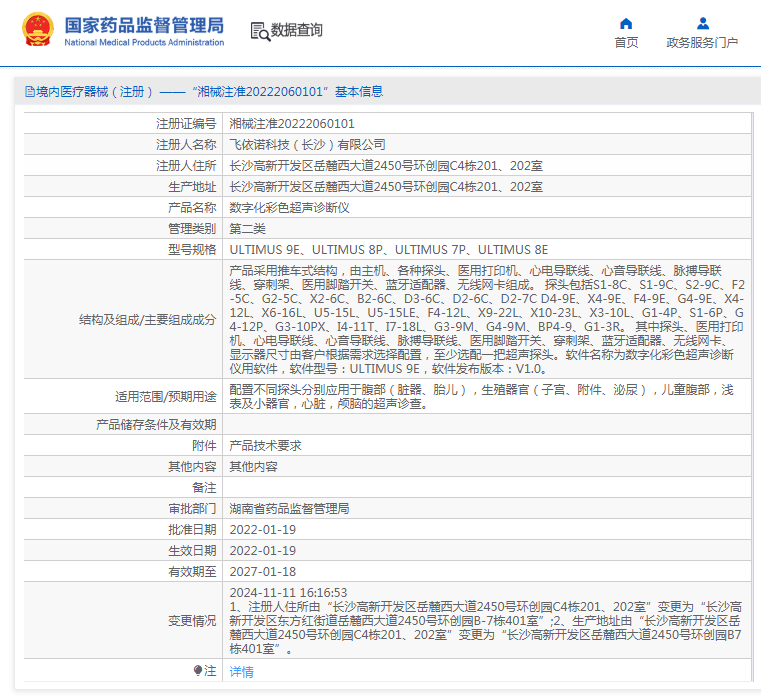Go to 首页 text link
Viewport: 761px width, 699px height.
[x=626, y=43]
